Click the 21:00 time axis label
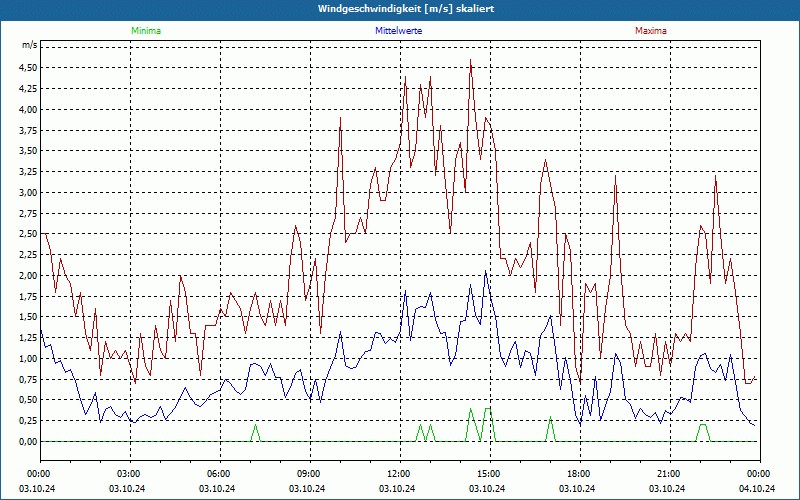This screenshot has height=500, width=800. coord(670,474)
